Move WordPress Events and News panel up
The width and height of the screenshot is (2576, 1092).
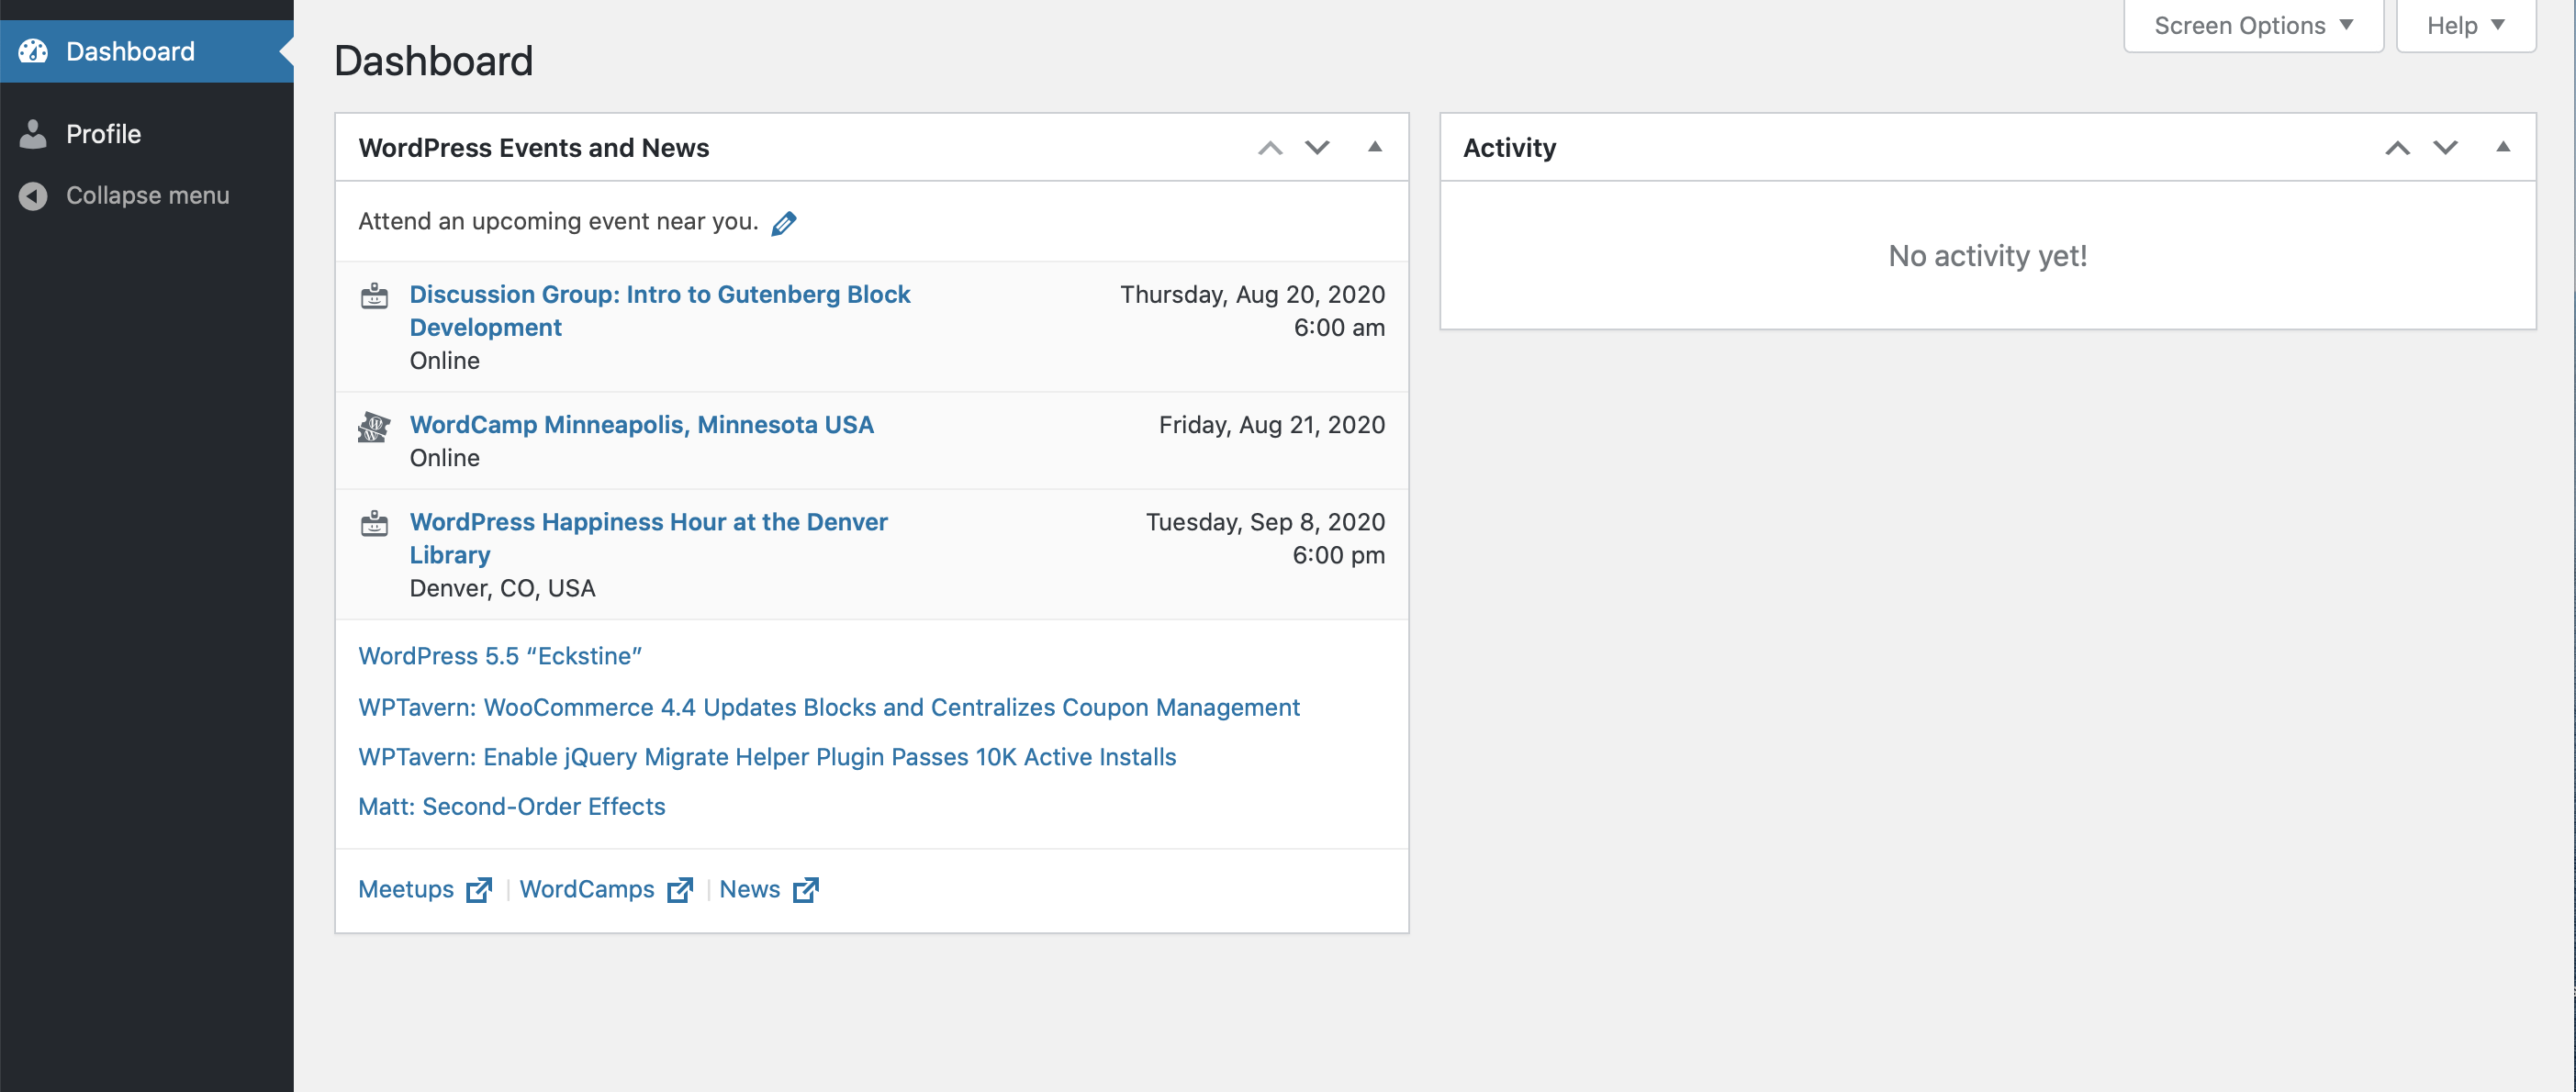pyautogui.click(x=1270, y=148)
